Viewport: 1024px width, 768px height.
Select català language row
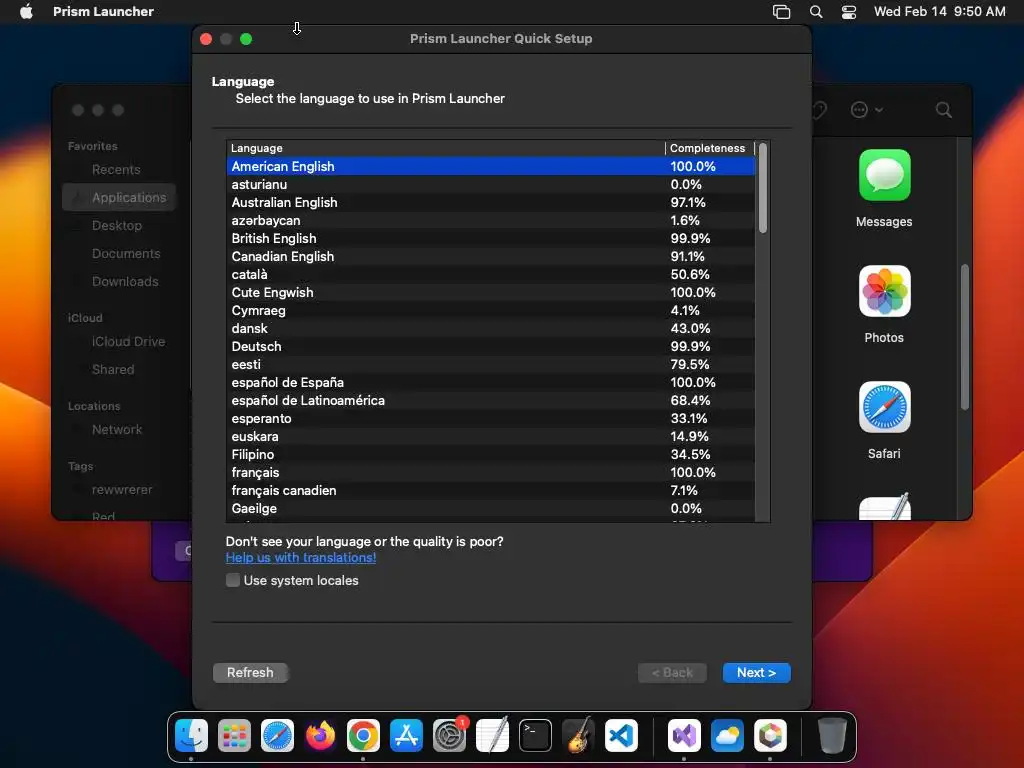coord(491,274)
